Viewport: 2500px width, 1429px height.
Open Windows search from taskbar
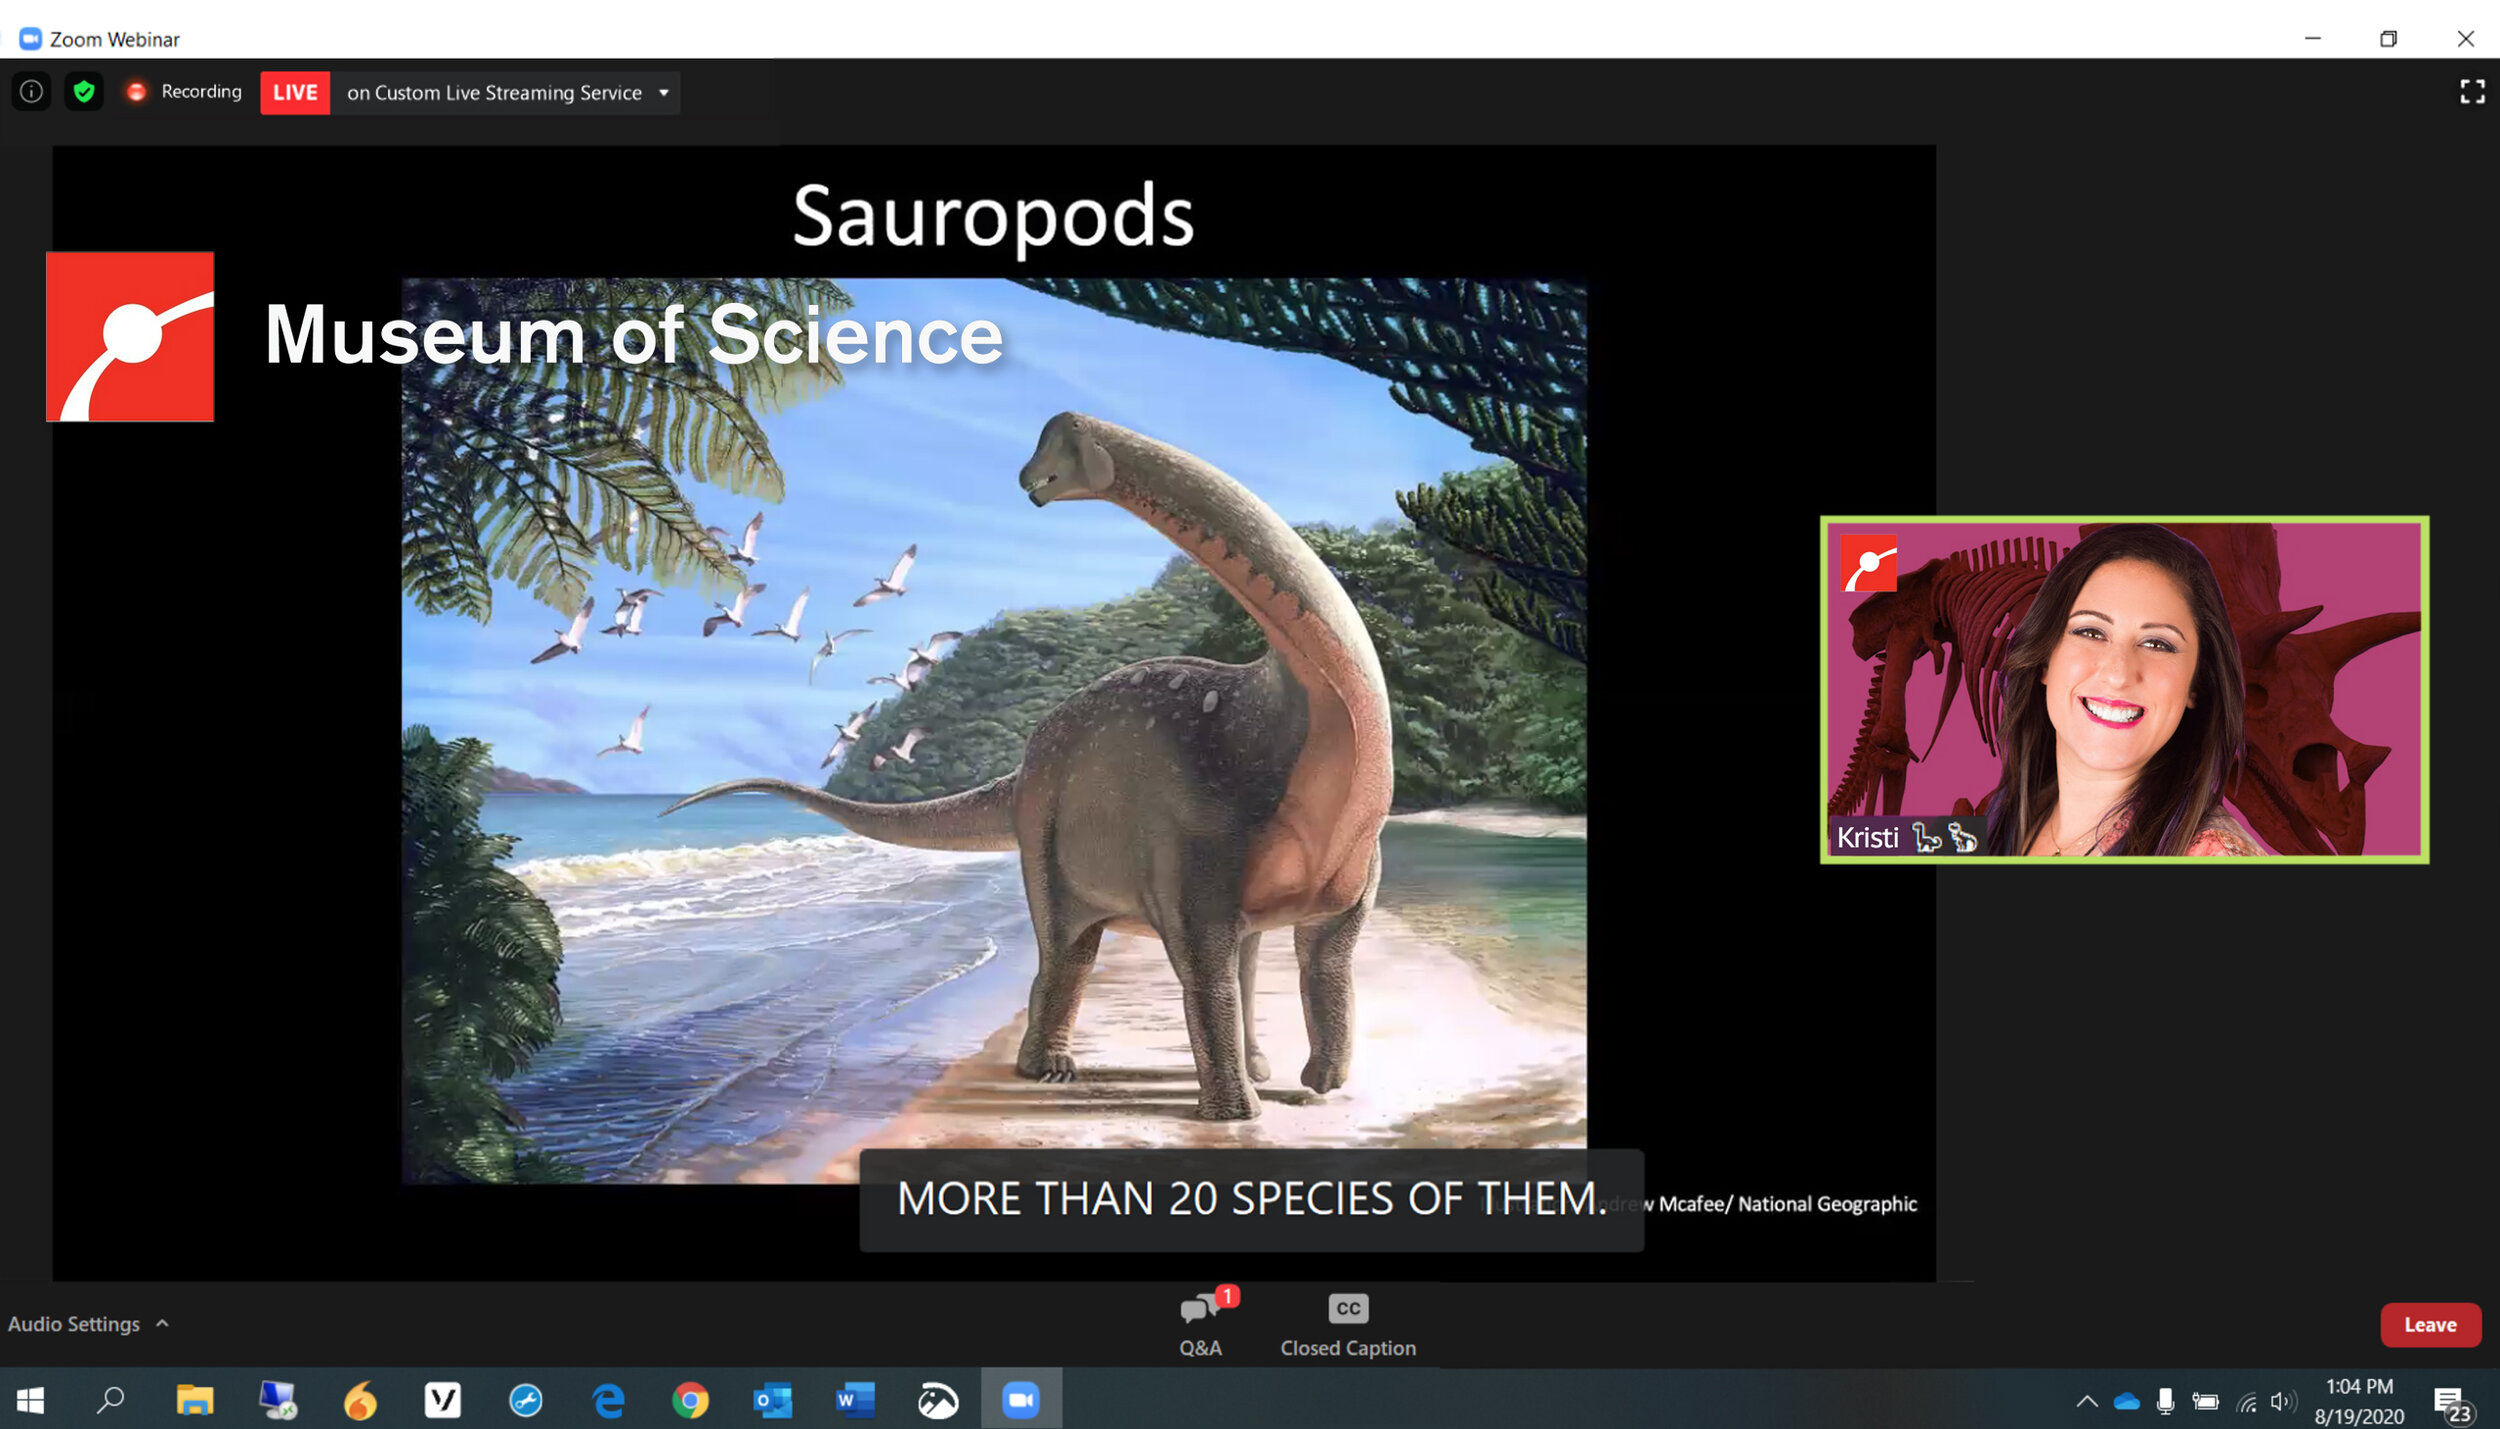[110, 1400]
